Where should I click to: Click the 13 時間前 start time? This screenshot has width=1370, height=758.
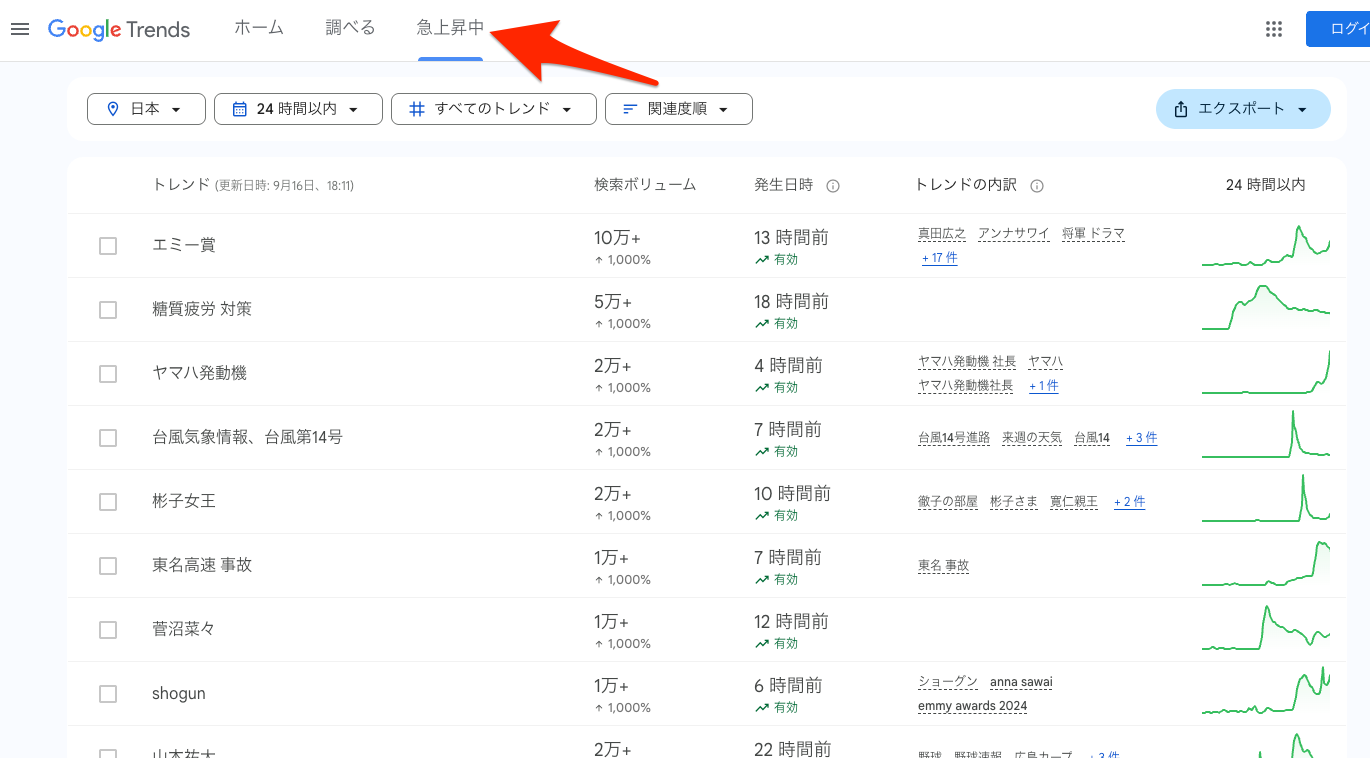(791, 238)
